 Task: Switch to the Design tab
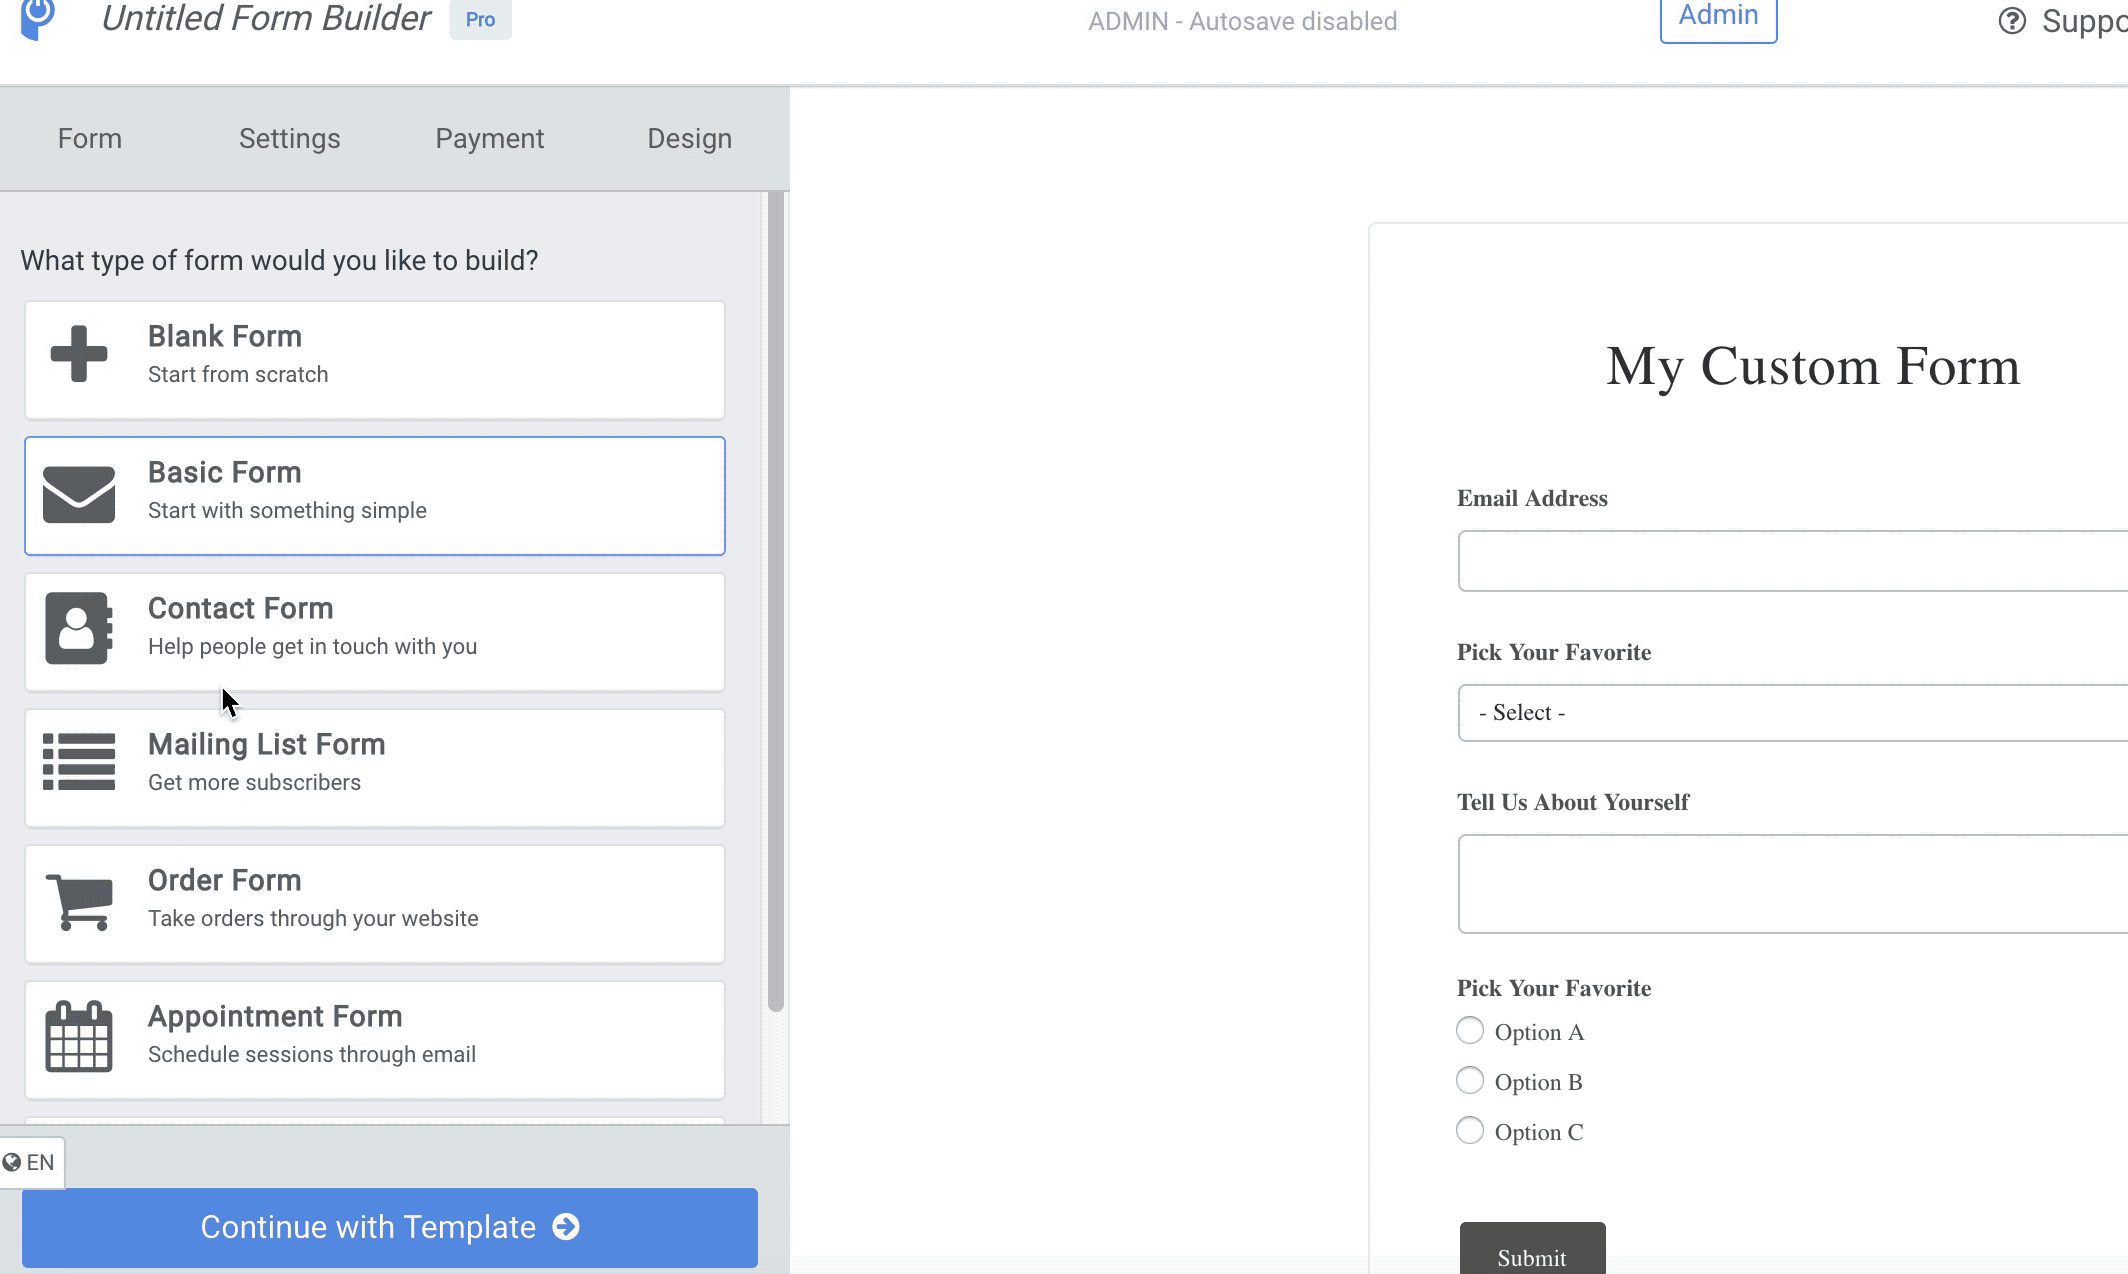[690, 138]
